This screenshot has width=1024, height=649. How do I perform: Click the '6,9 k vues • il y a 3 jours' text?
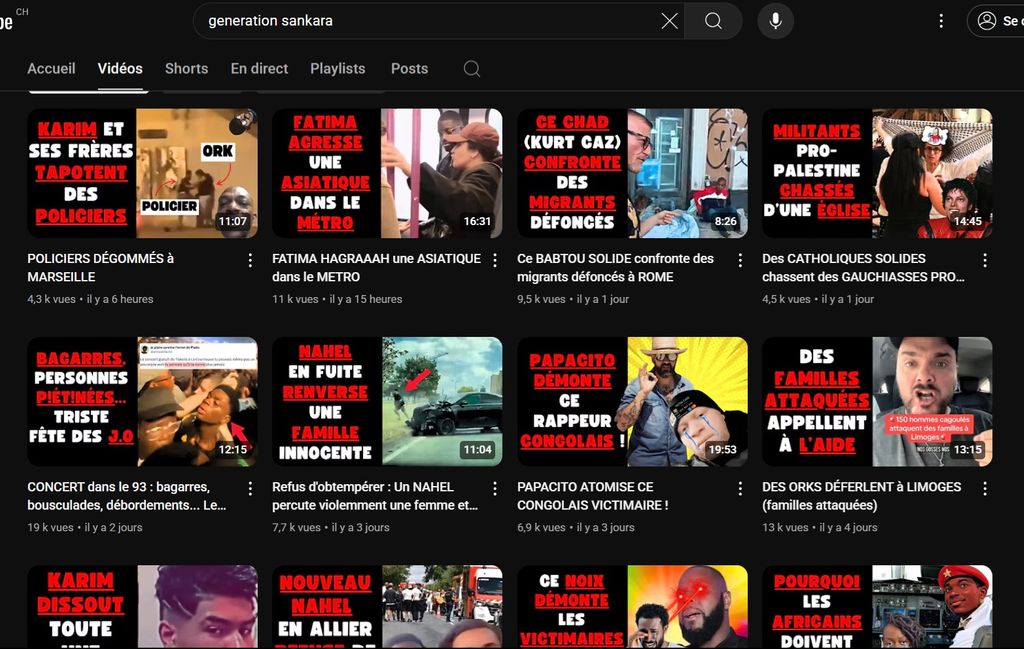click(x=575, y=527)
